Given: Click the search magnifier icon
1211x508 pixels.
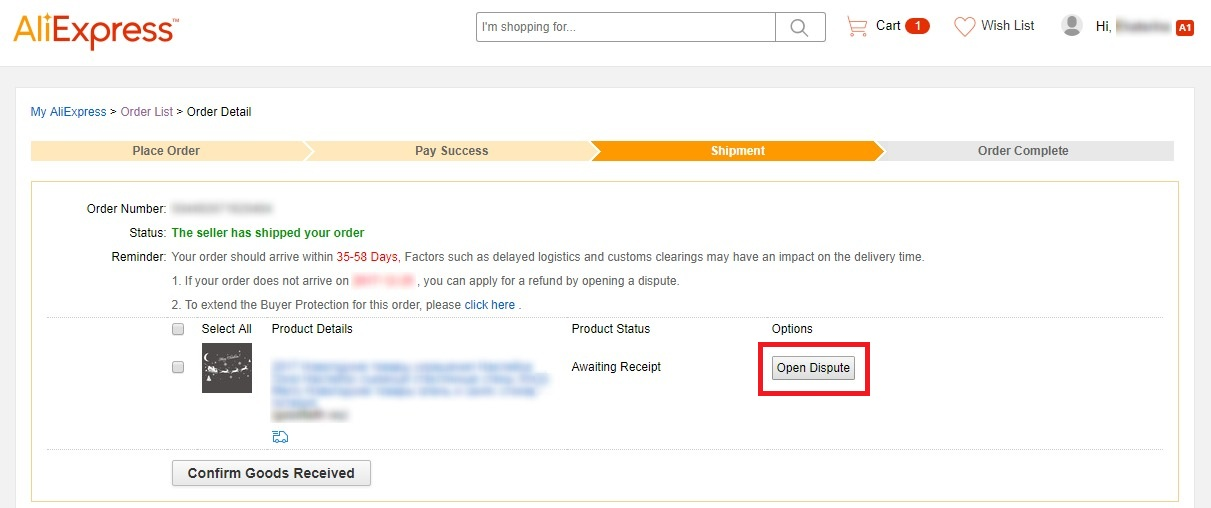Looking at the screenshot, I should (800, 27).
